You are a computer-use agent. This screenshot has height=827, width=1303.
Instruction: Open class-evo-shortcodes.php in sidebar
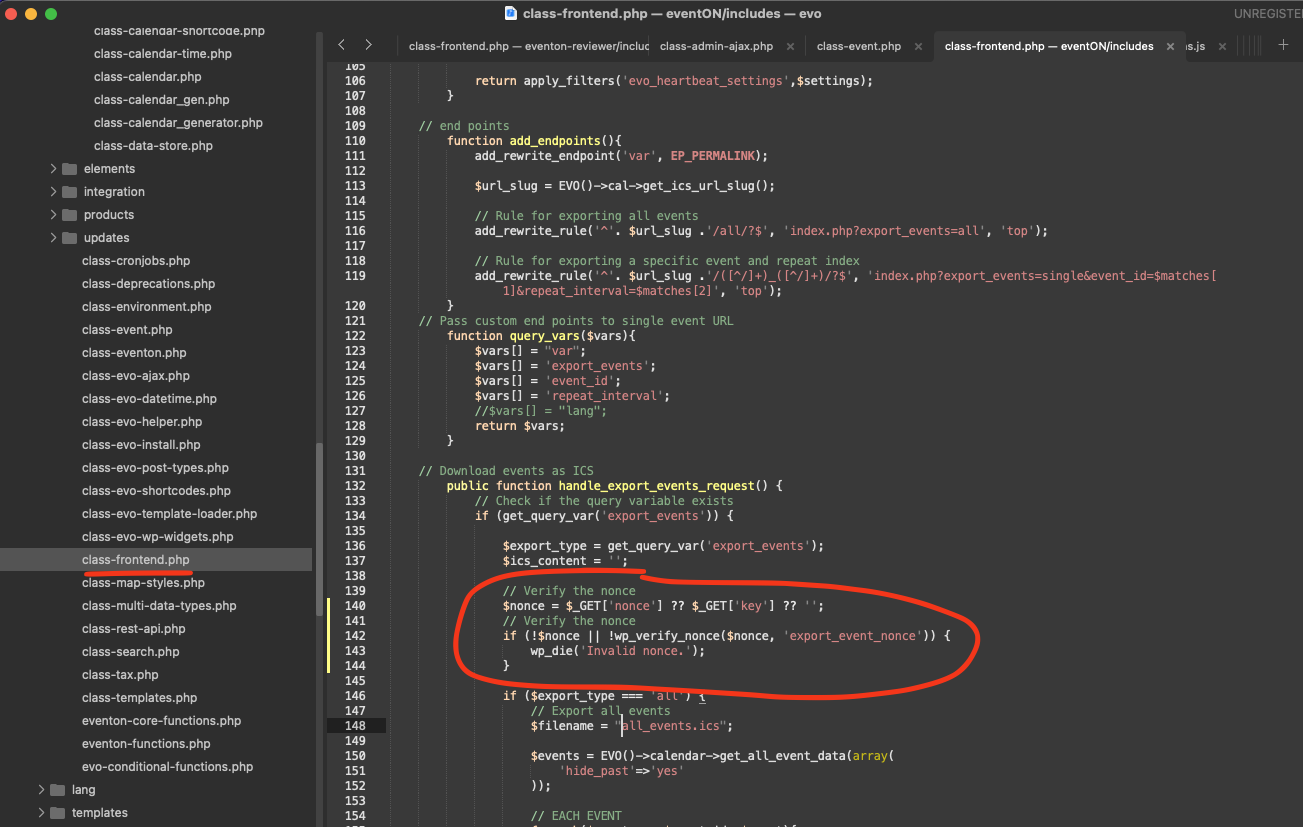[x=156, y=491]
